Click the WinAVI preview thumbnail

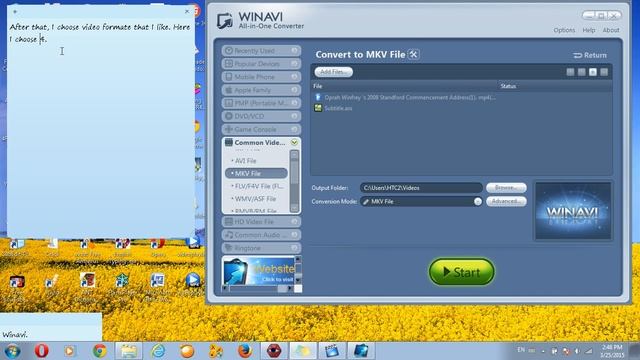pyautogui.click(x=573, y=211)
